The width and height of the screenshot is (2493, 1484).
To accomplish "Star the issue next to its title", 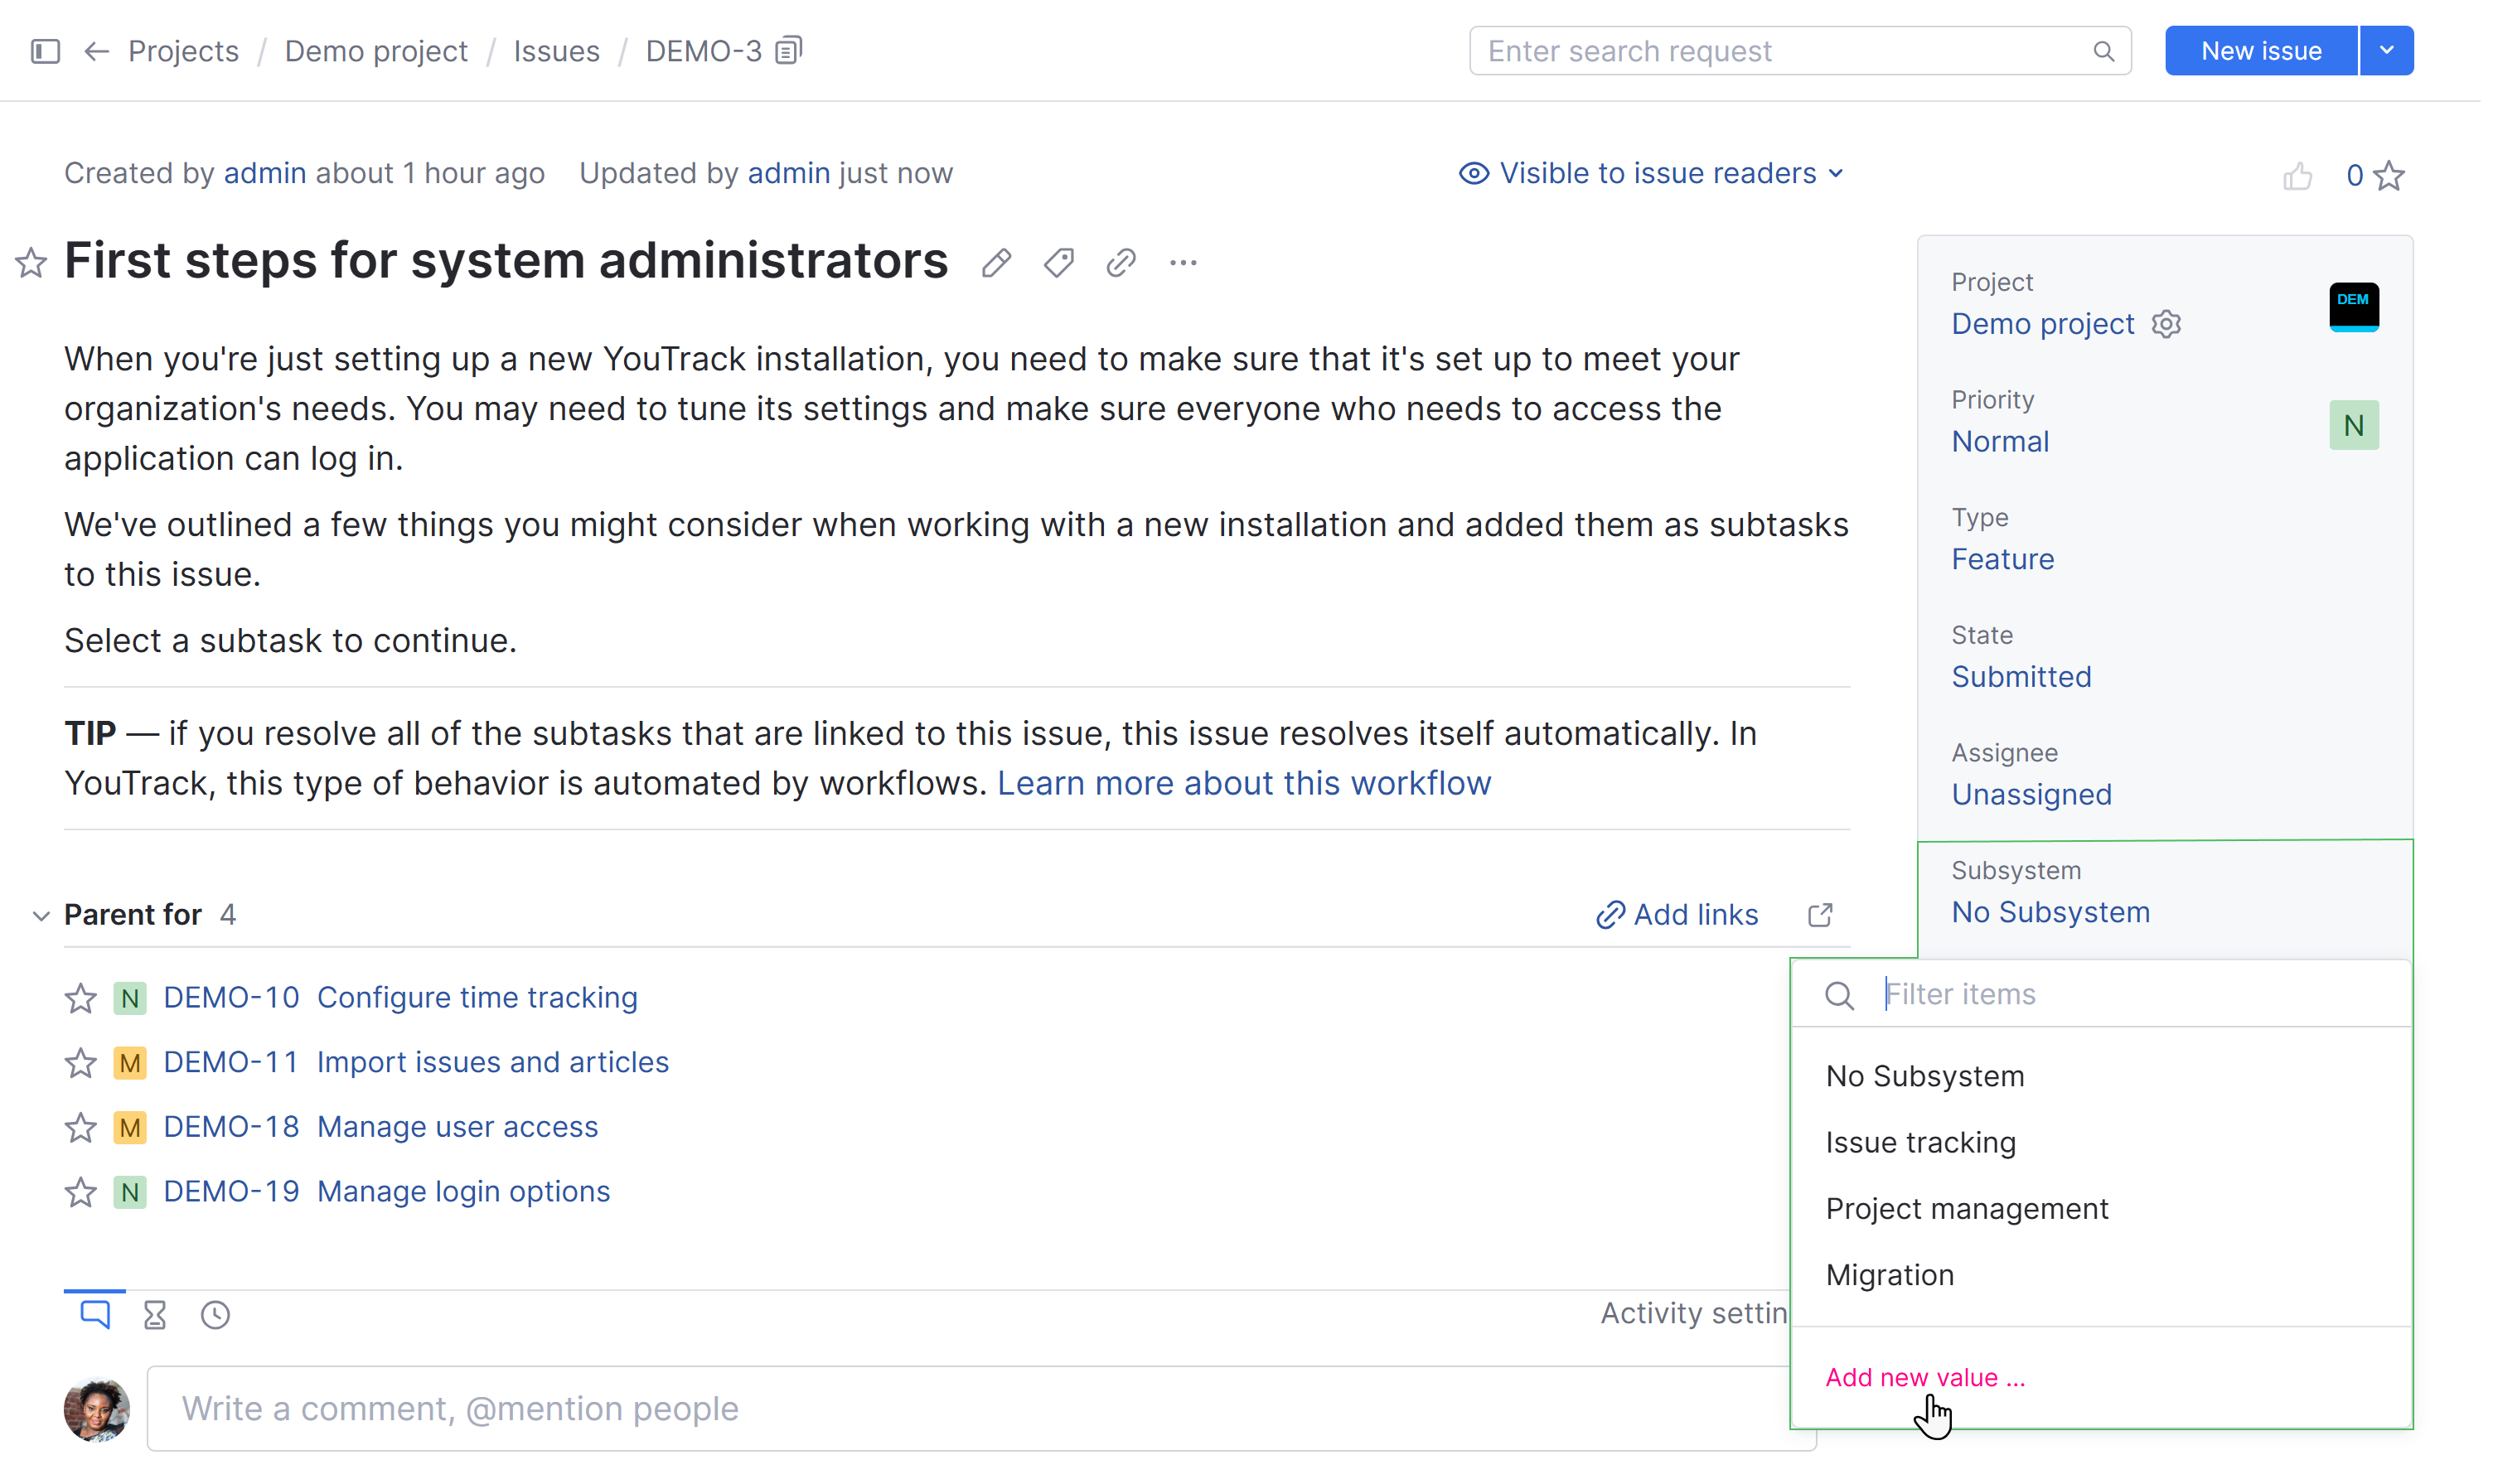I will pyautogui.click(x=31, y=263).
